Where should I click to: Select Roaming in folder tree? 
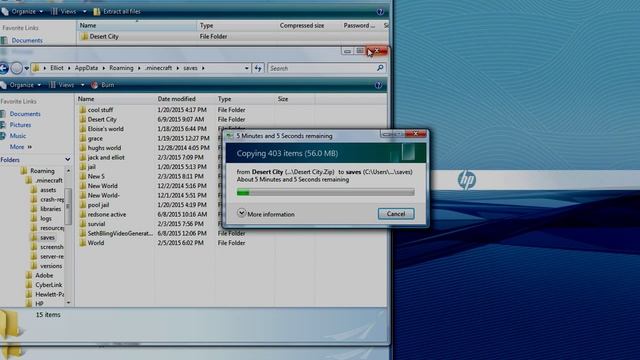pyautogui.click(x=42, y=171)
